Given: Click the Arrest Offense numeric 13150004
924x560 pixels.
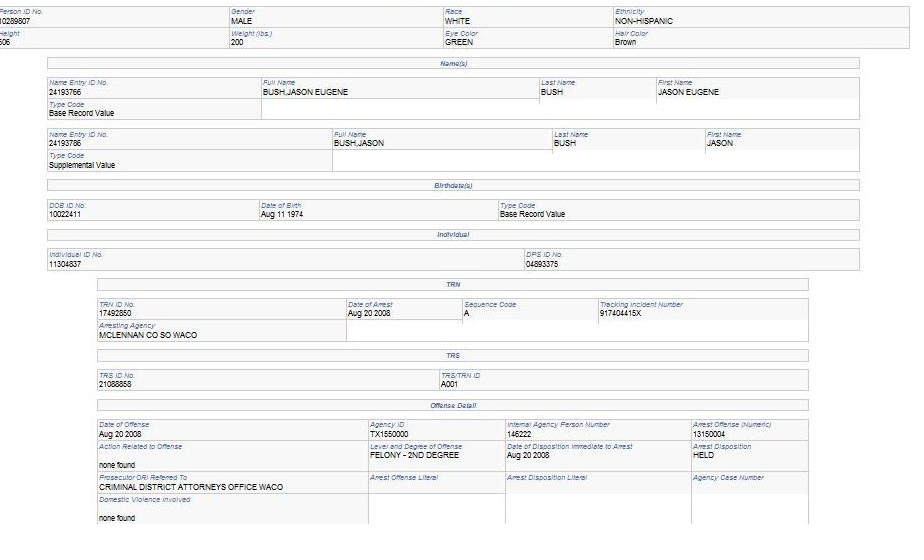Looking at the screenshot, I should coord(709,434).
